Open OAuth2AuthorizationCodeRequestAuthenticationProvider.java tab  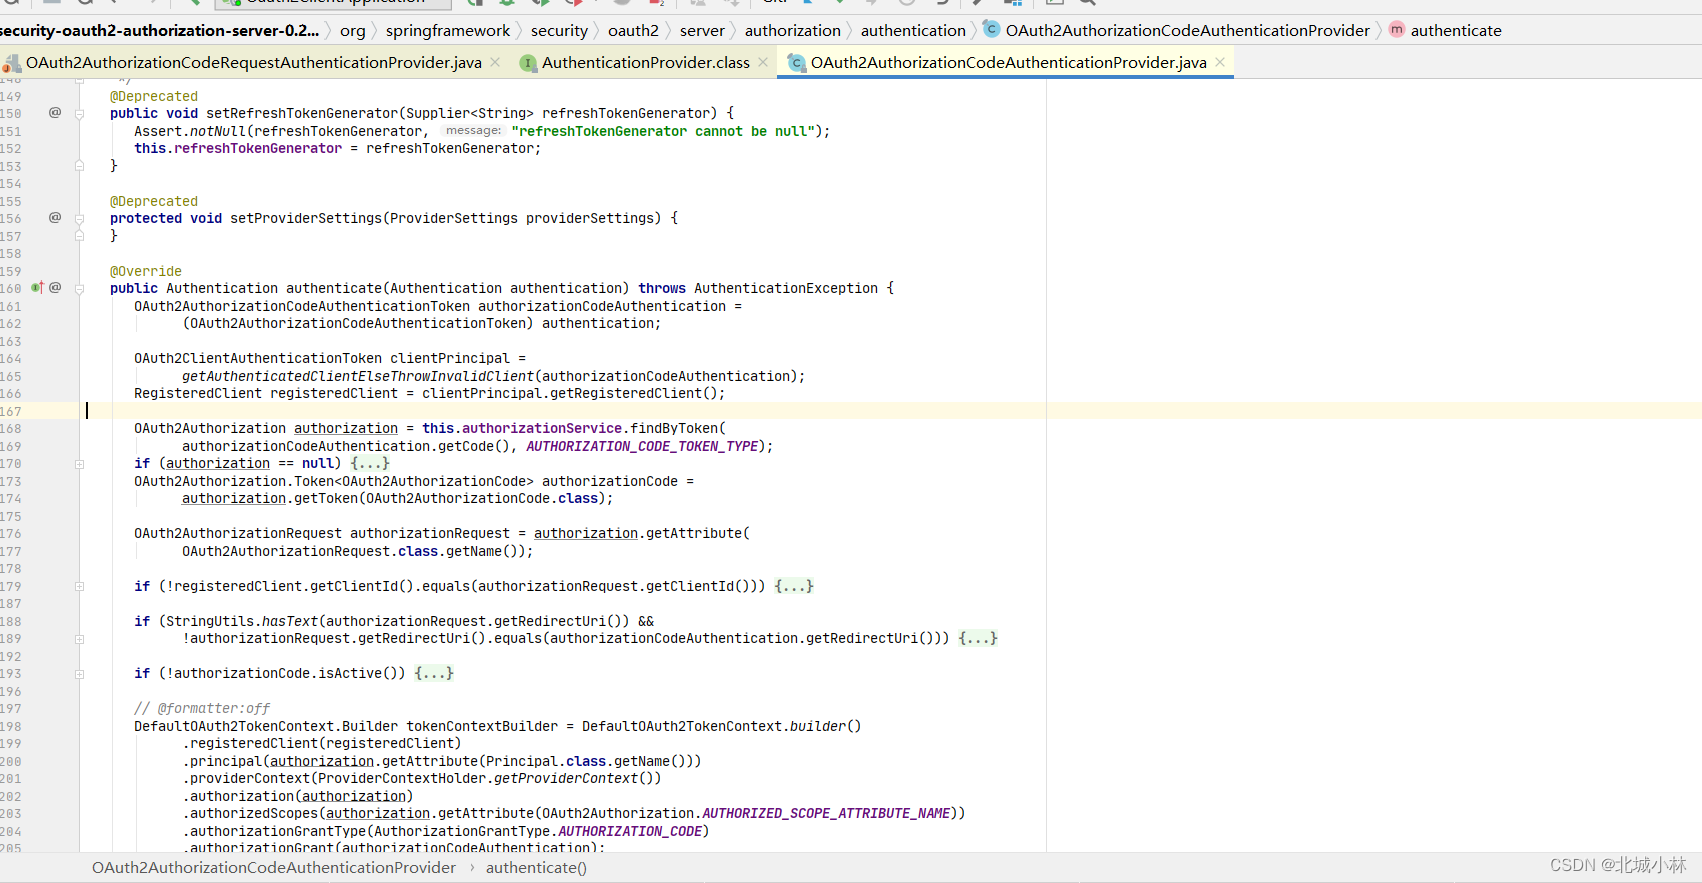pos(253,62)
